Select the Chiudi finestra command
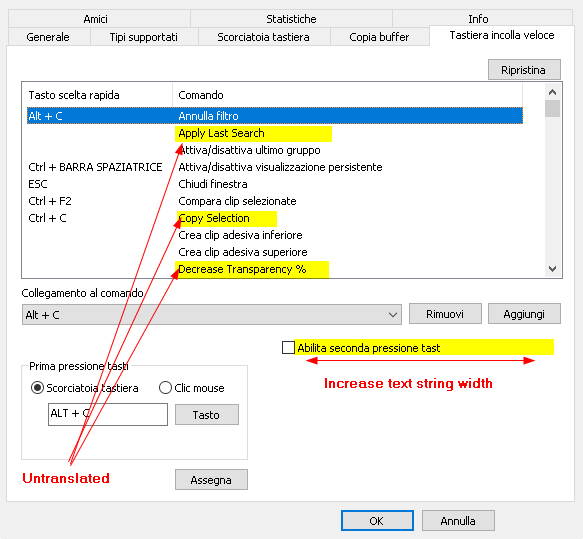 213,184
